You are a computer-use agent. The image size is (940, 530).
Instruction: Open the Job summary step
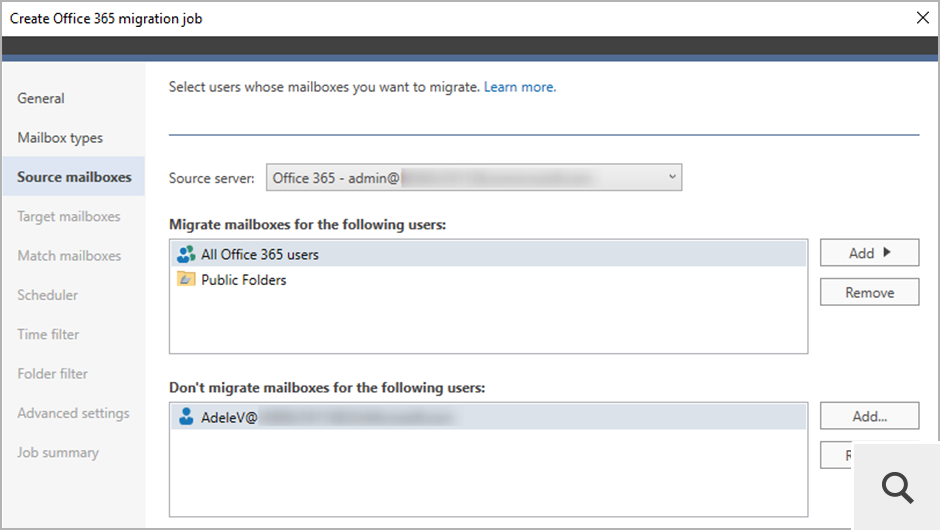[58, 453]
